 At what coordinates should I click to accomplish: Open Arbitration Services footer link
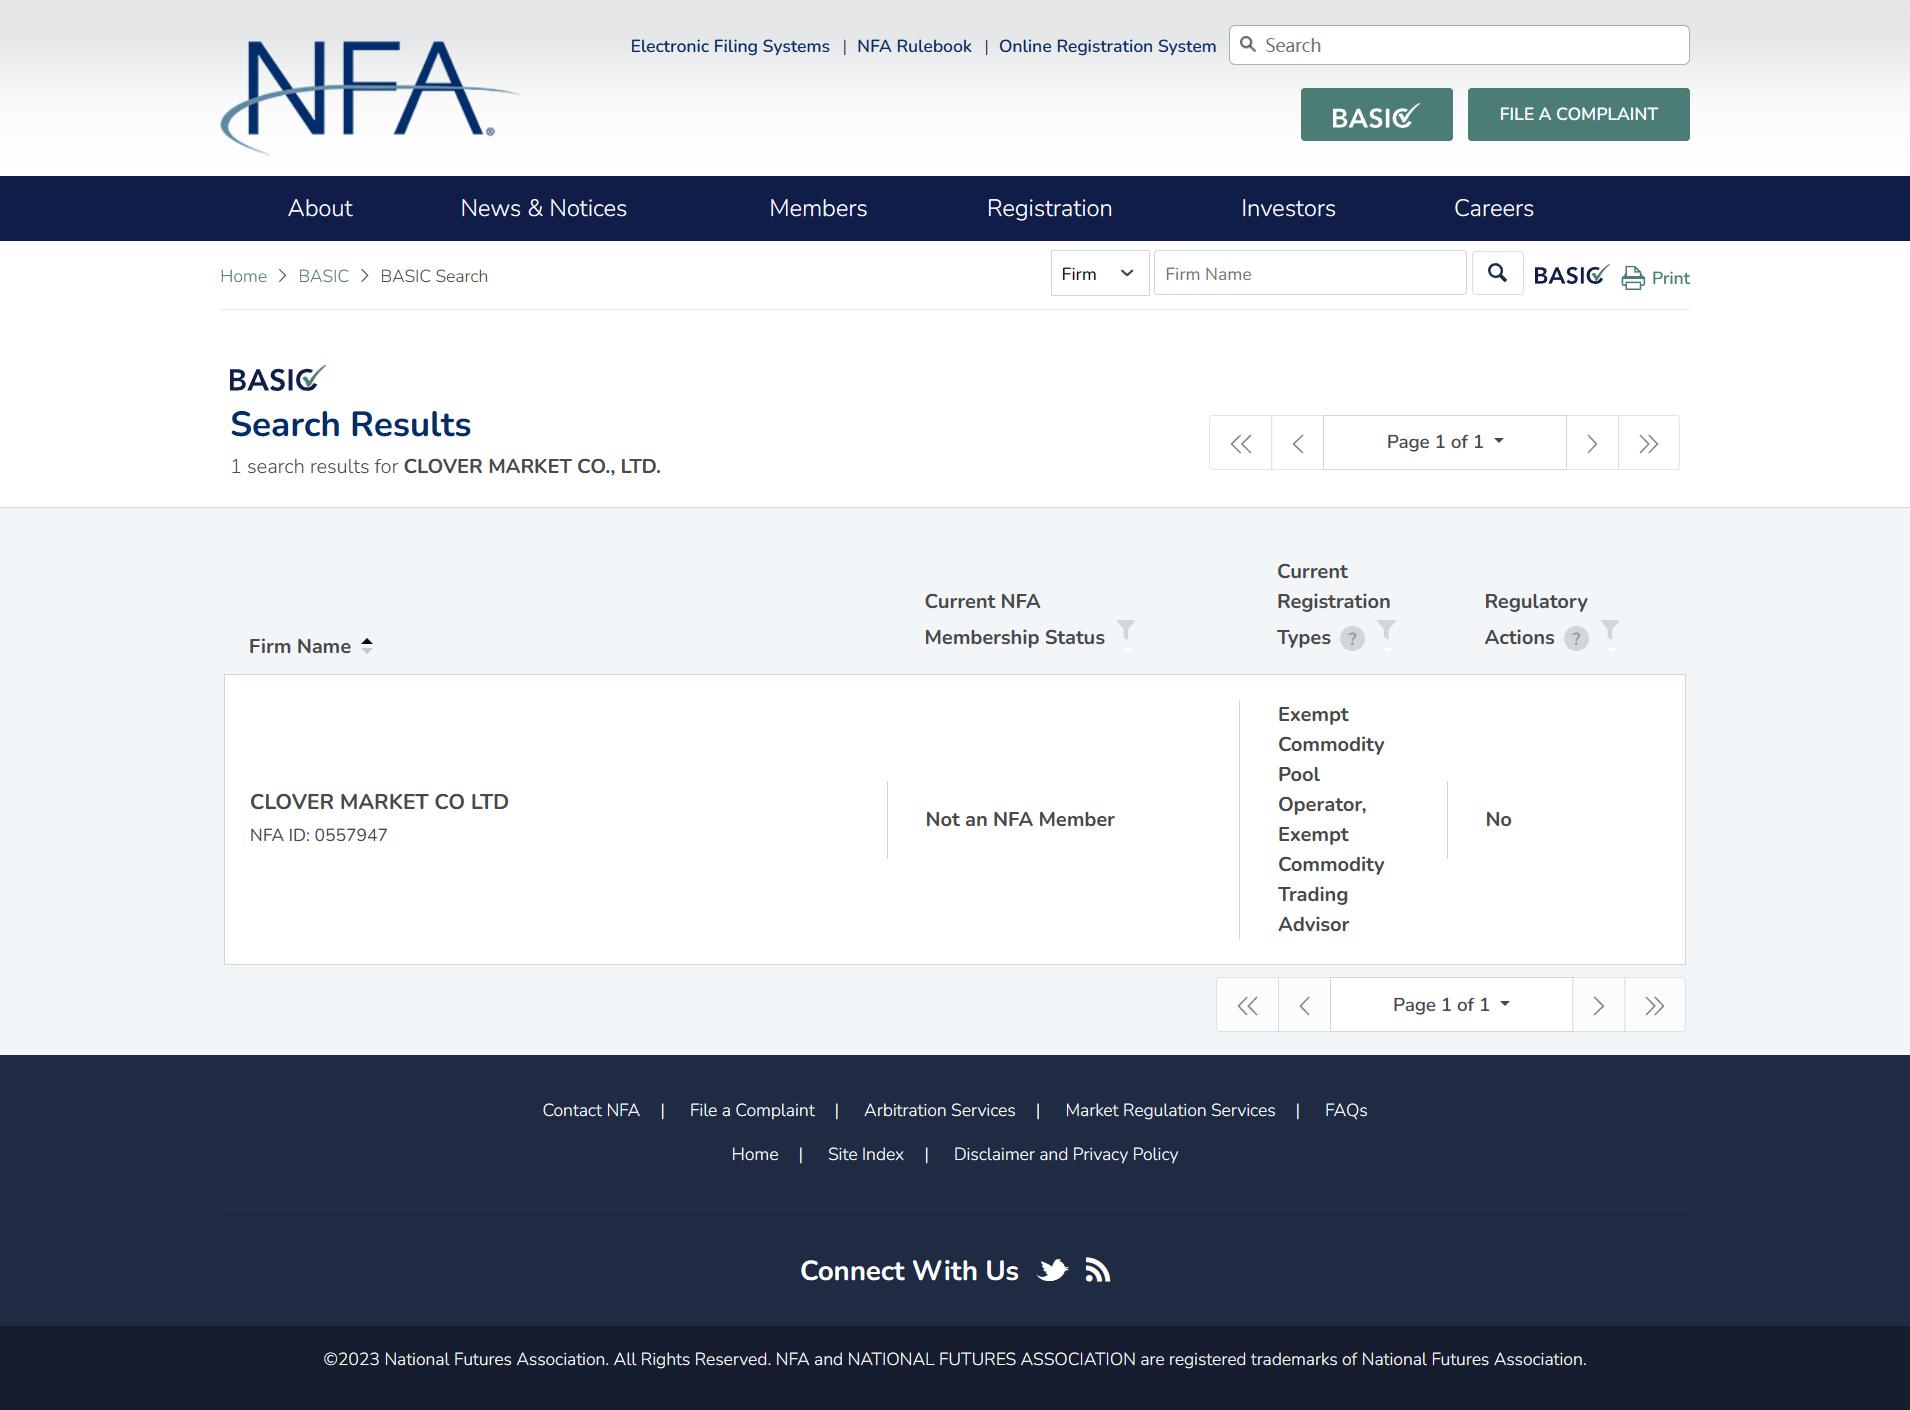point(939,1110)
